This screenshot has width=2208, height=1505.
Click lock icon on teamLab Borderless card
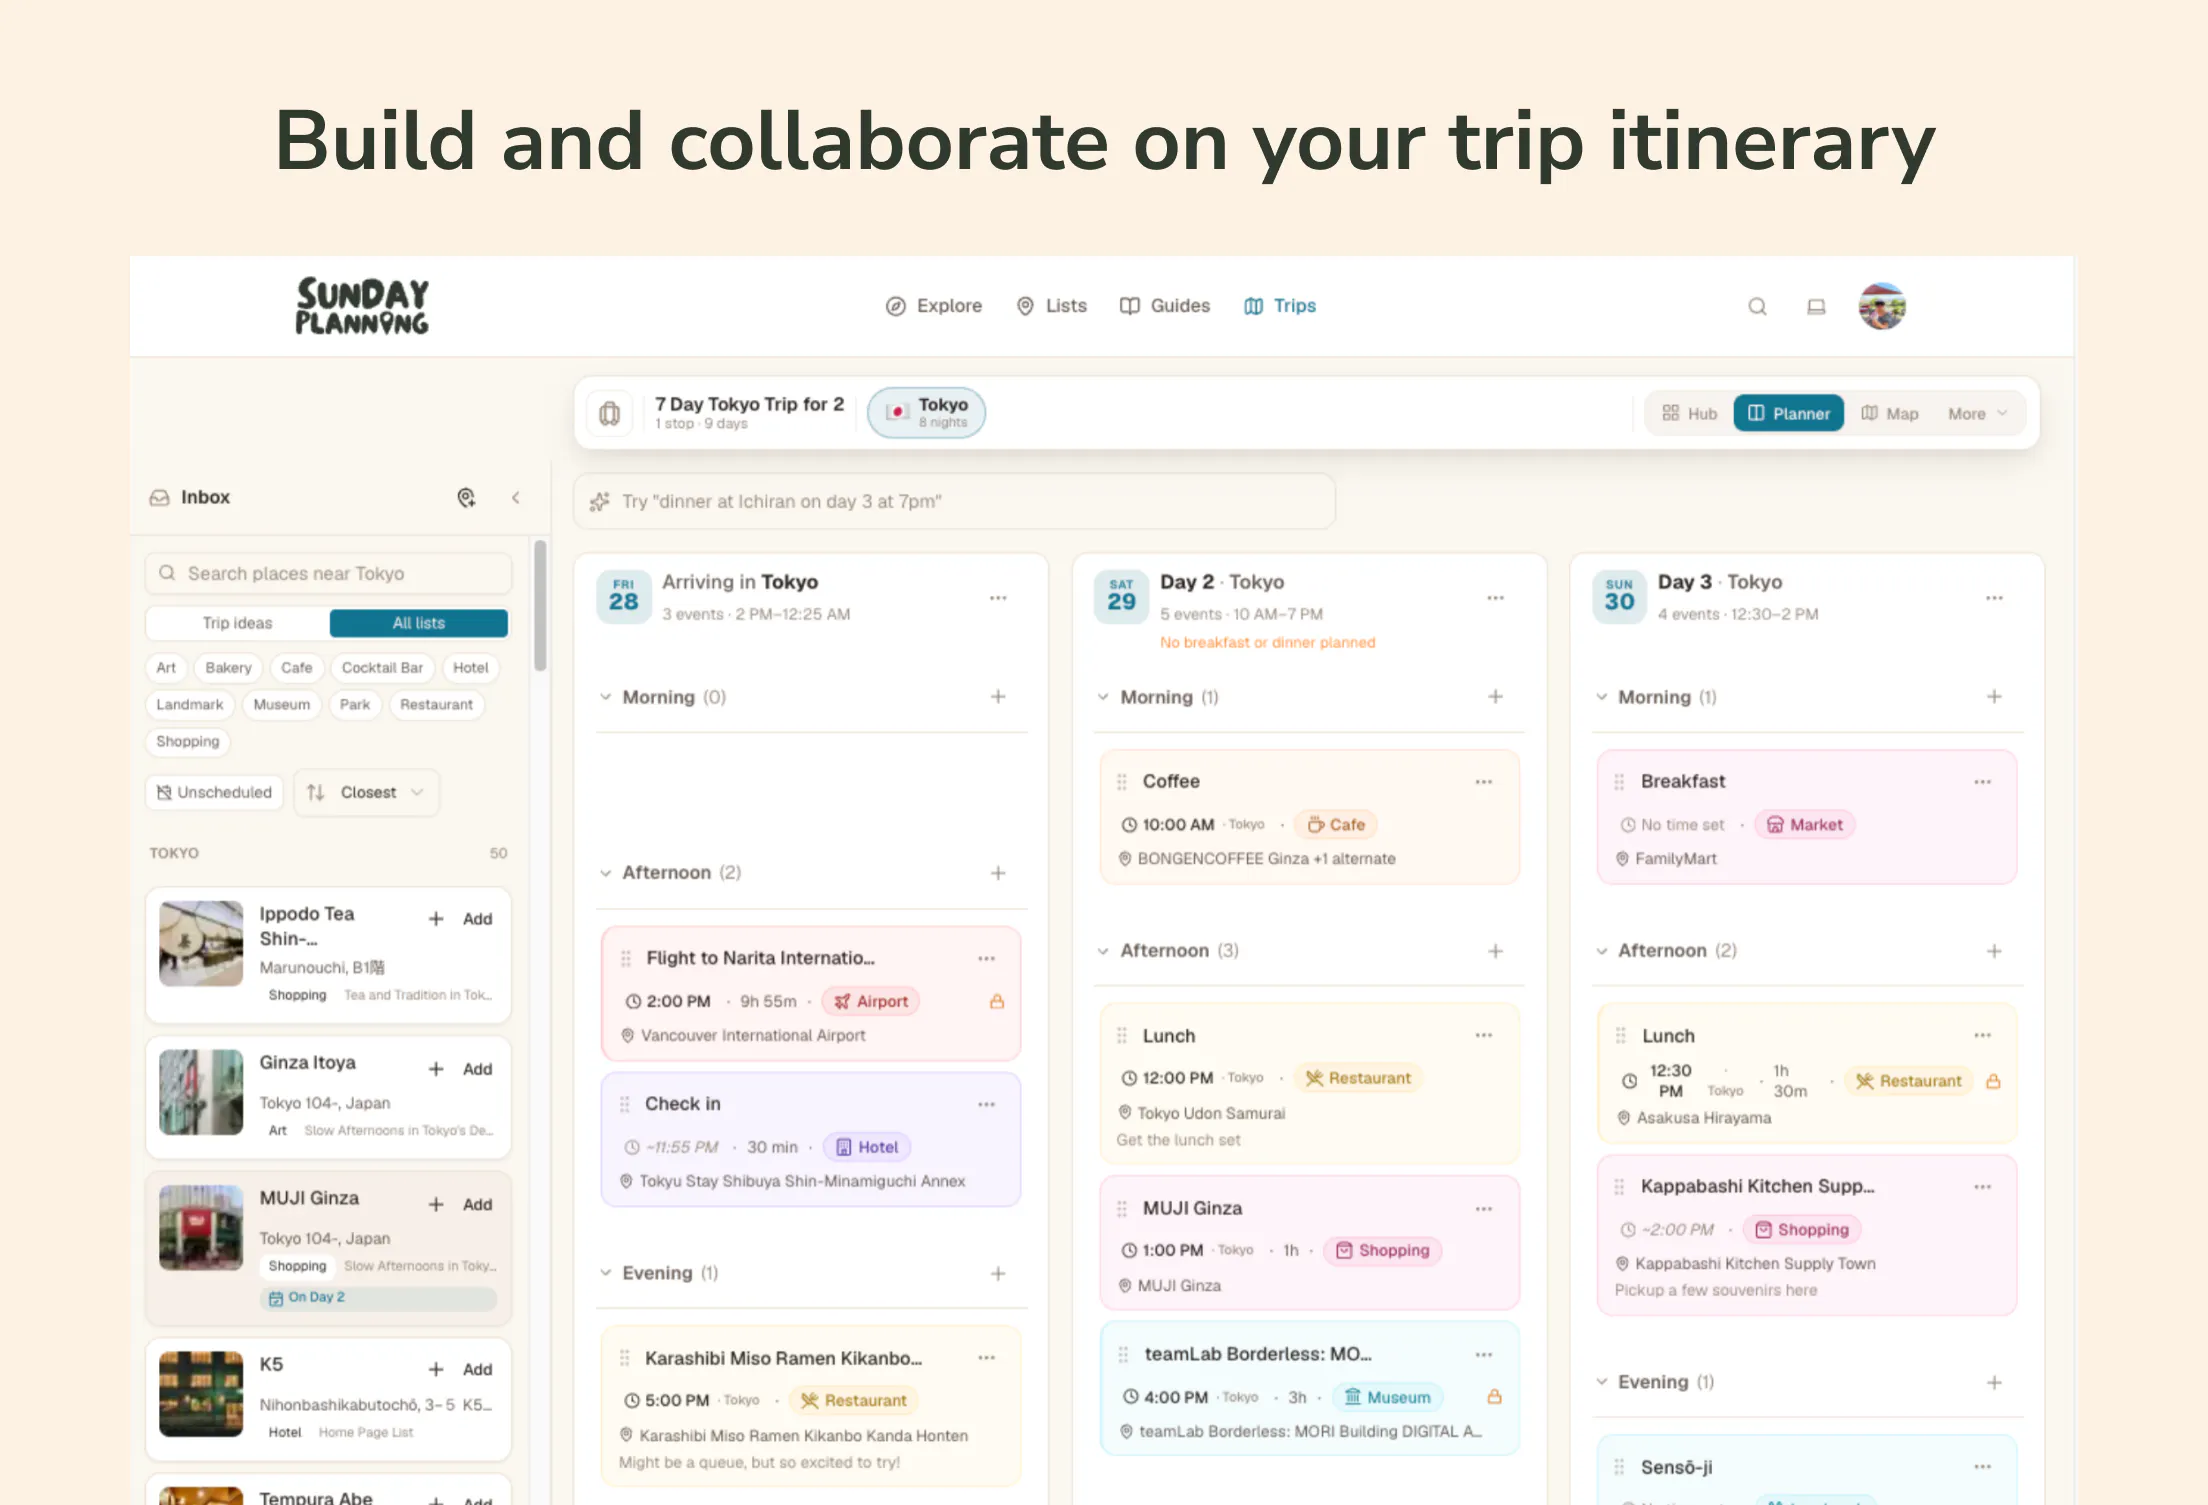[x=1494, y=1397]
